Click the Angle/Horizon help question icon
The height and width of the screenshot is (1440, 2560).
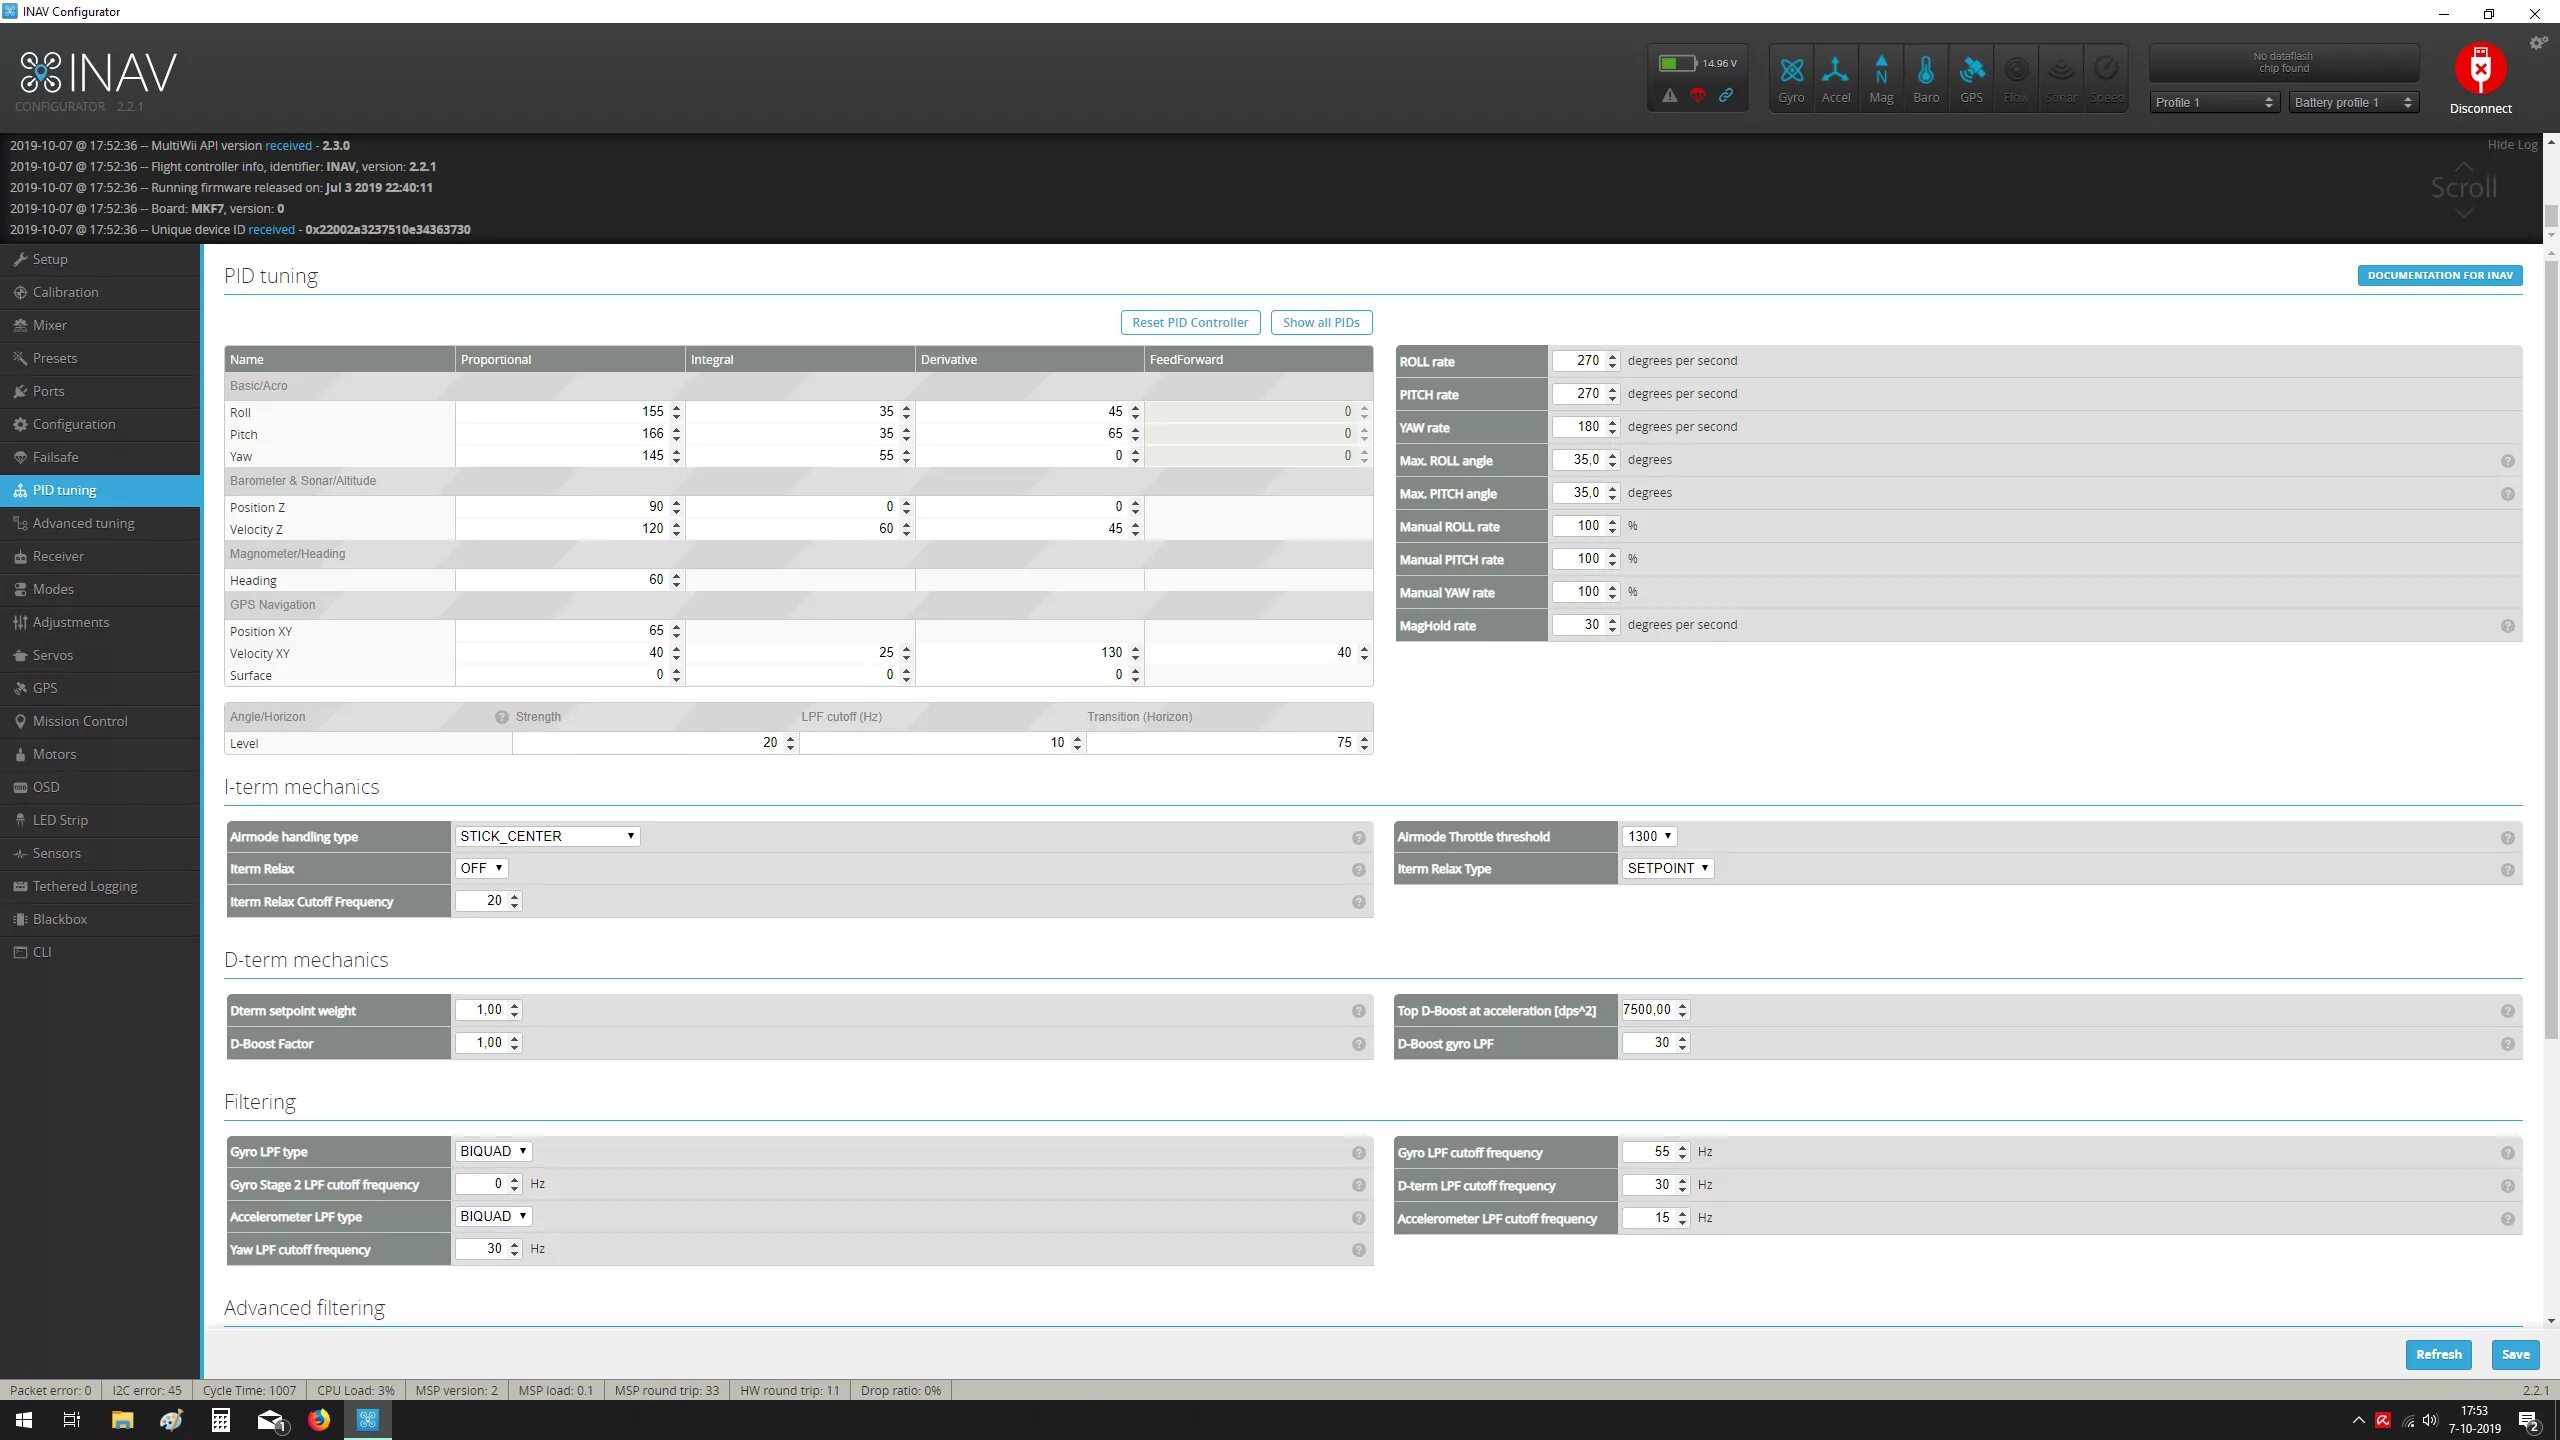pyautogui.click(x=501, y=717)
